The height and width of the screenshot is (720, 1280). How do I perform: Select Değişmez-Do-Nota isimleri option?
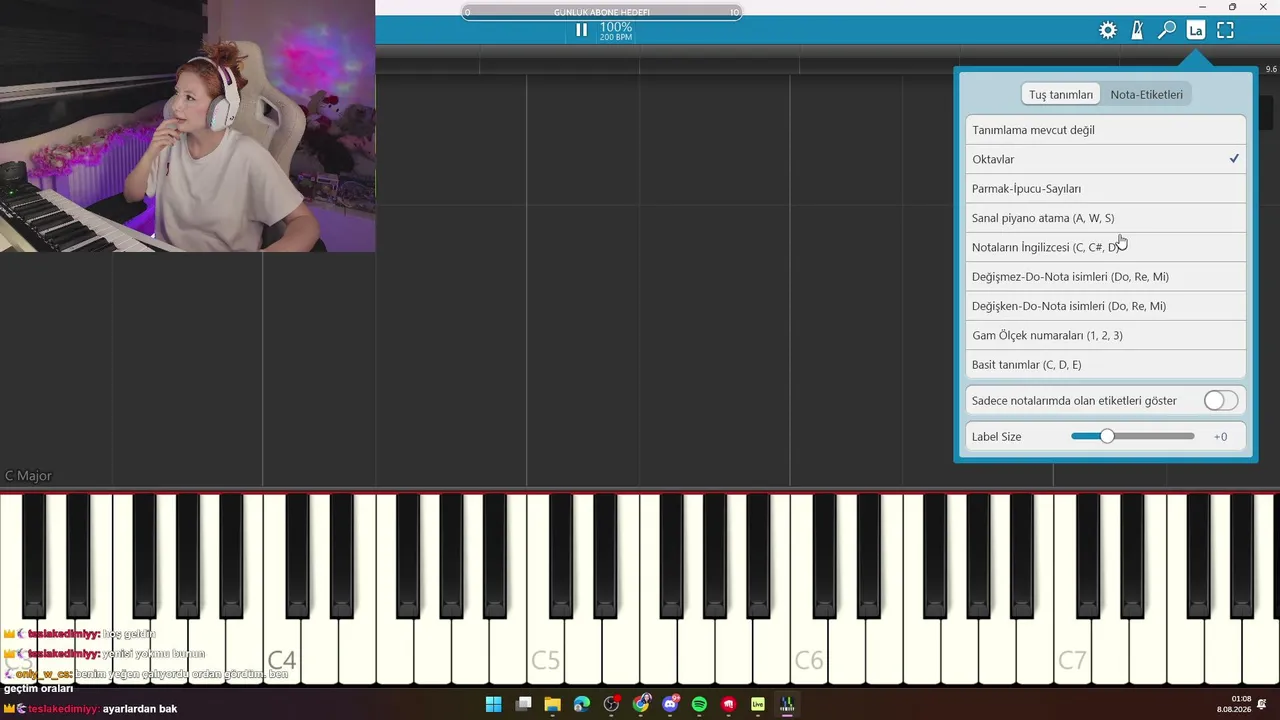(1105, 276)
